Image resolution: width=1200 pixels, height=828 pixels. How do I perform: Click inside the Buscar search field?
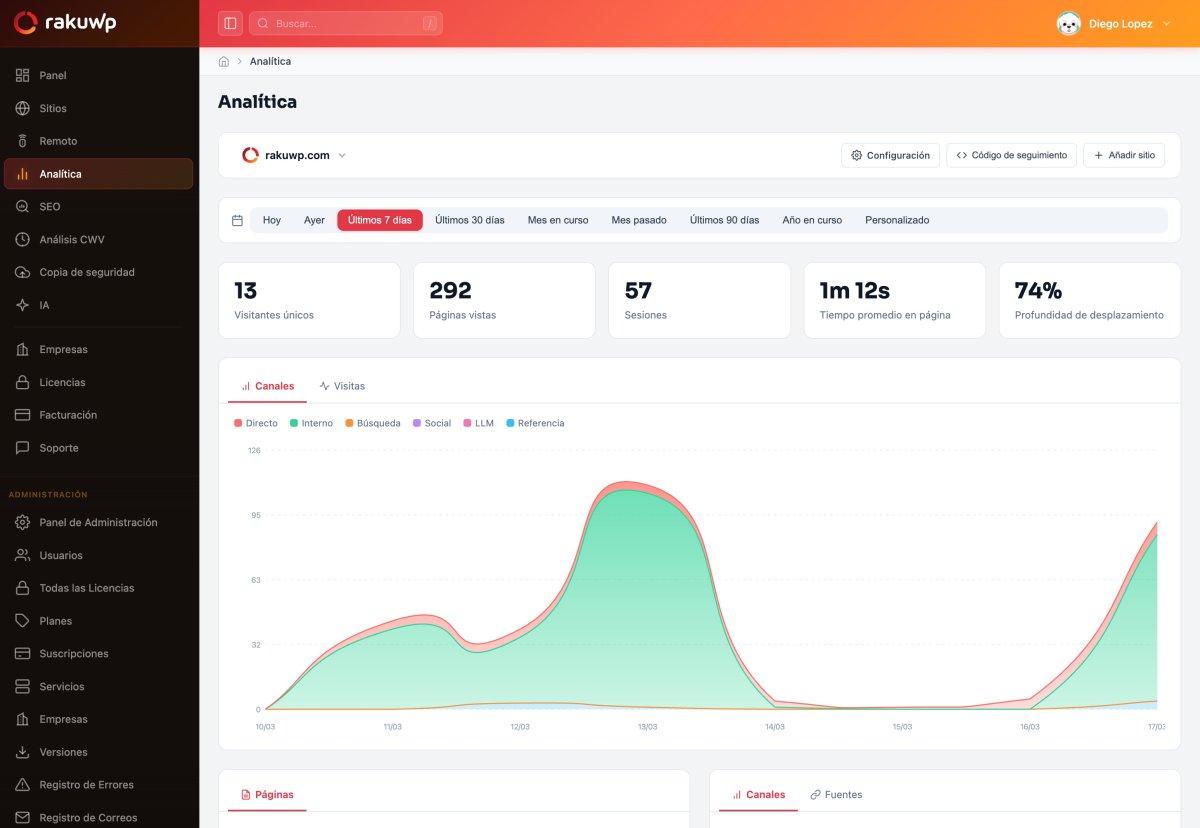click(345, 22)
